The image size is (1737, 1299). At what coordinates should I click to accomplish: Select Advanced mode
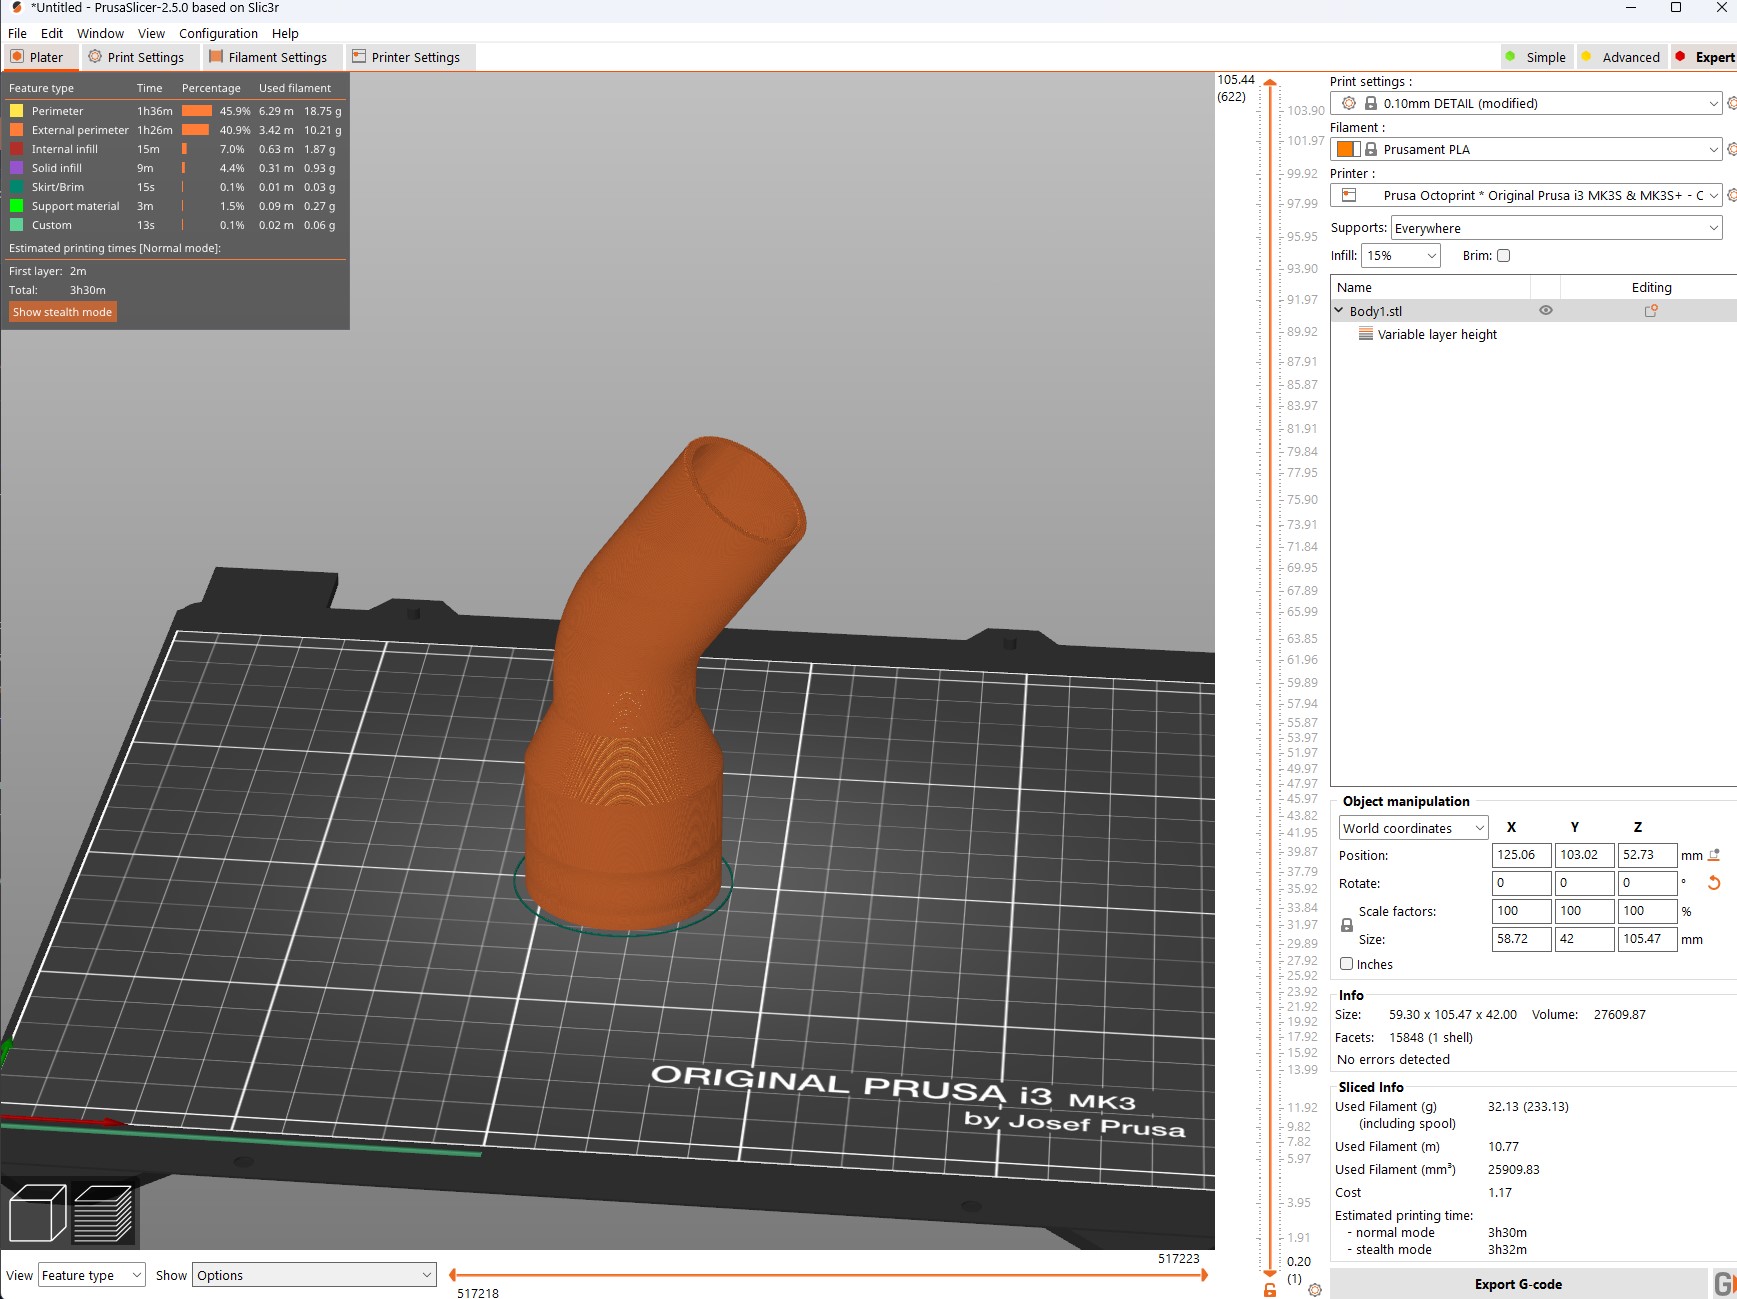point(1621,57)
